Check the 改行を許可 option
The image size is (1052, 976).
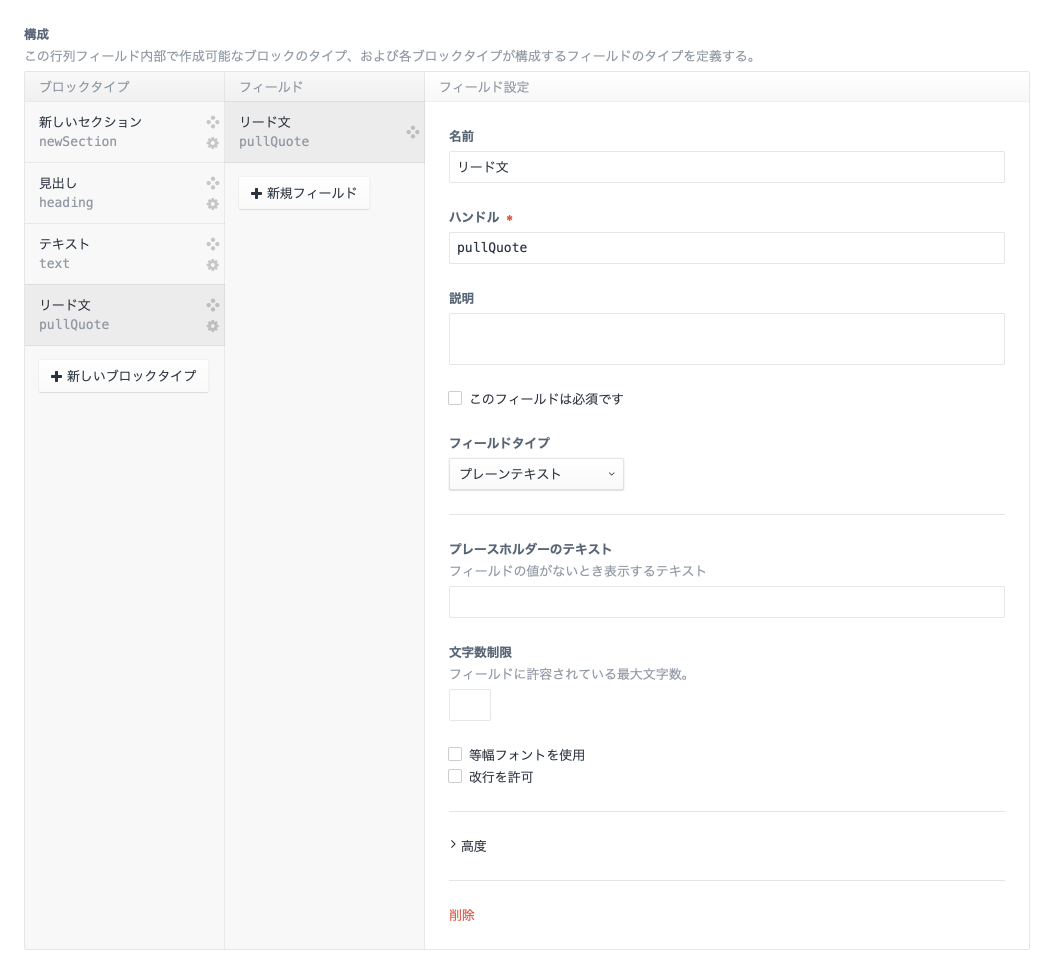click(x=455, y=776)
